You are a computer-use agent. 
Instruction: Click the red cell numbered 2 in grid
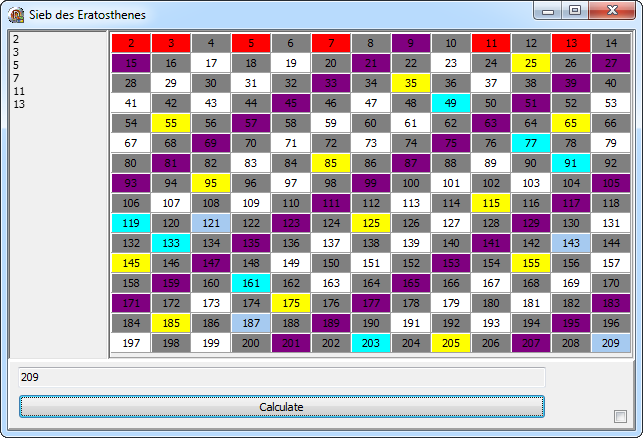131,43
